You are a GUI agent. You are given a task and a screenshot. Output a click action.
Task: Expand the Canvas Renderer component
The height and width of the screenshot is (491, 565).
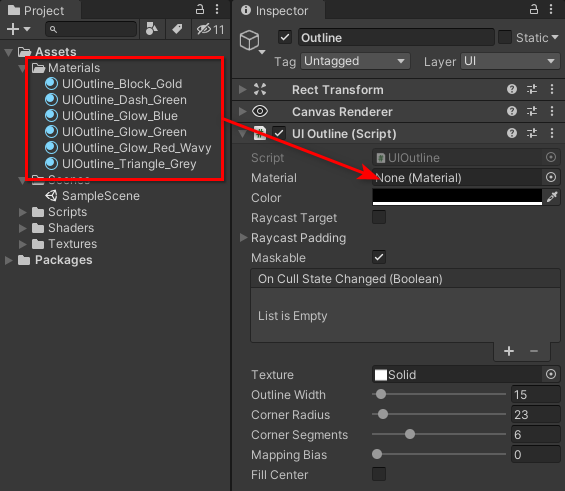[243, 112]
